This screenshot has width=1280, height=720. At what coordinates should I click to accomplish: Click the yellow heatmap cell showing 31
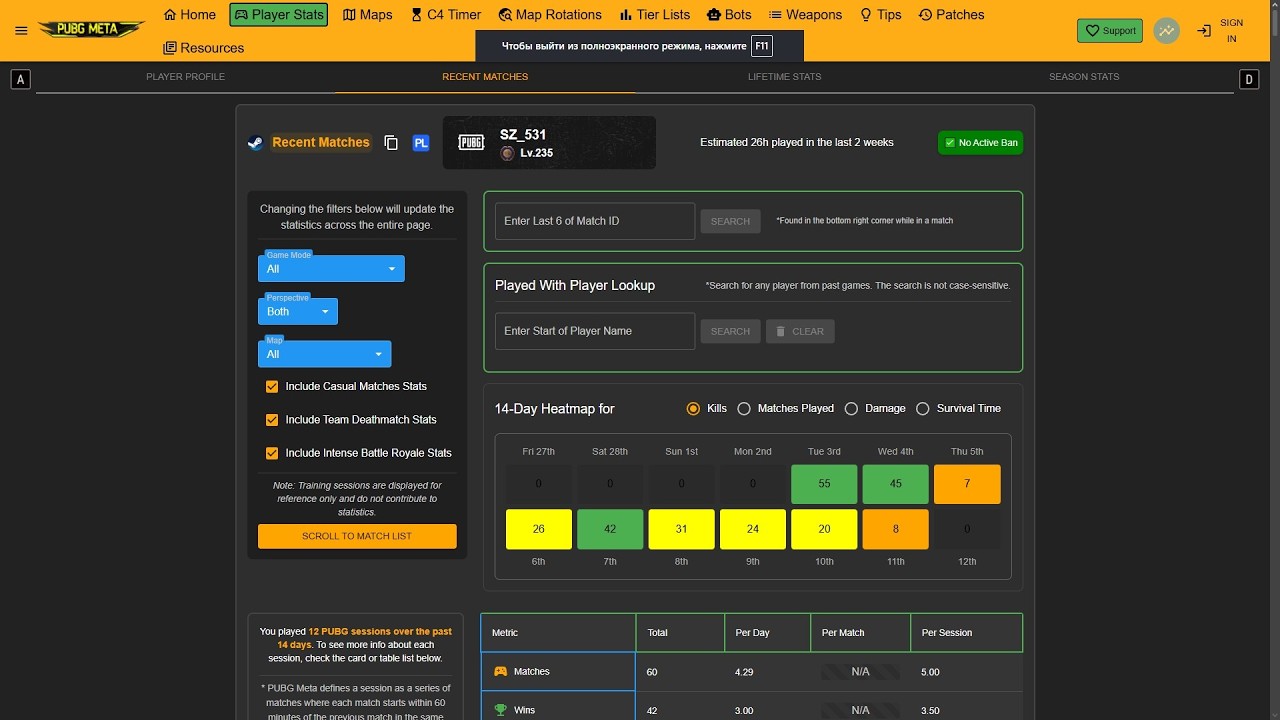coord(681,529)
